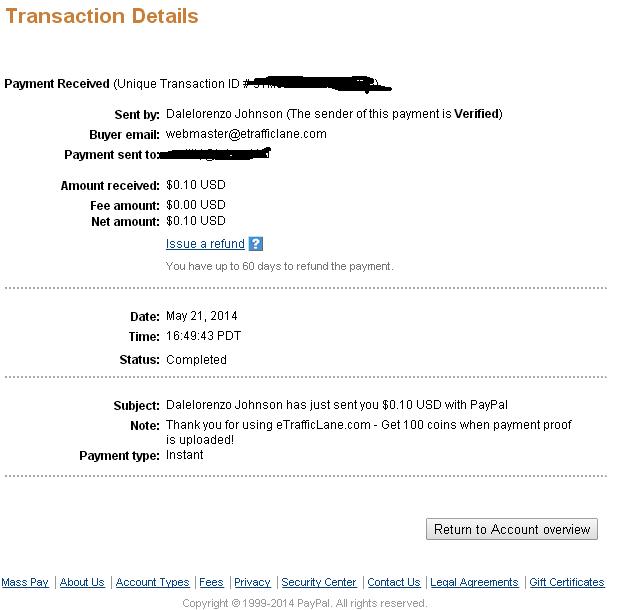The image size is (624, 610).
Task: Click the Transaction Details heading
Action: point(102,16)
